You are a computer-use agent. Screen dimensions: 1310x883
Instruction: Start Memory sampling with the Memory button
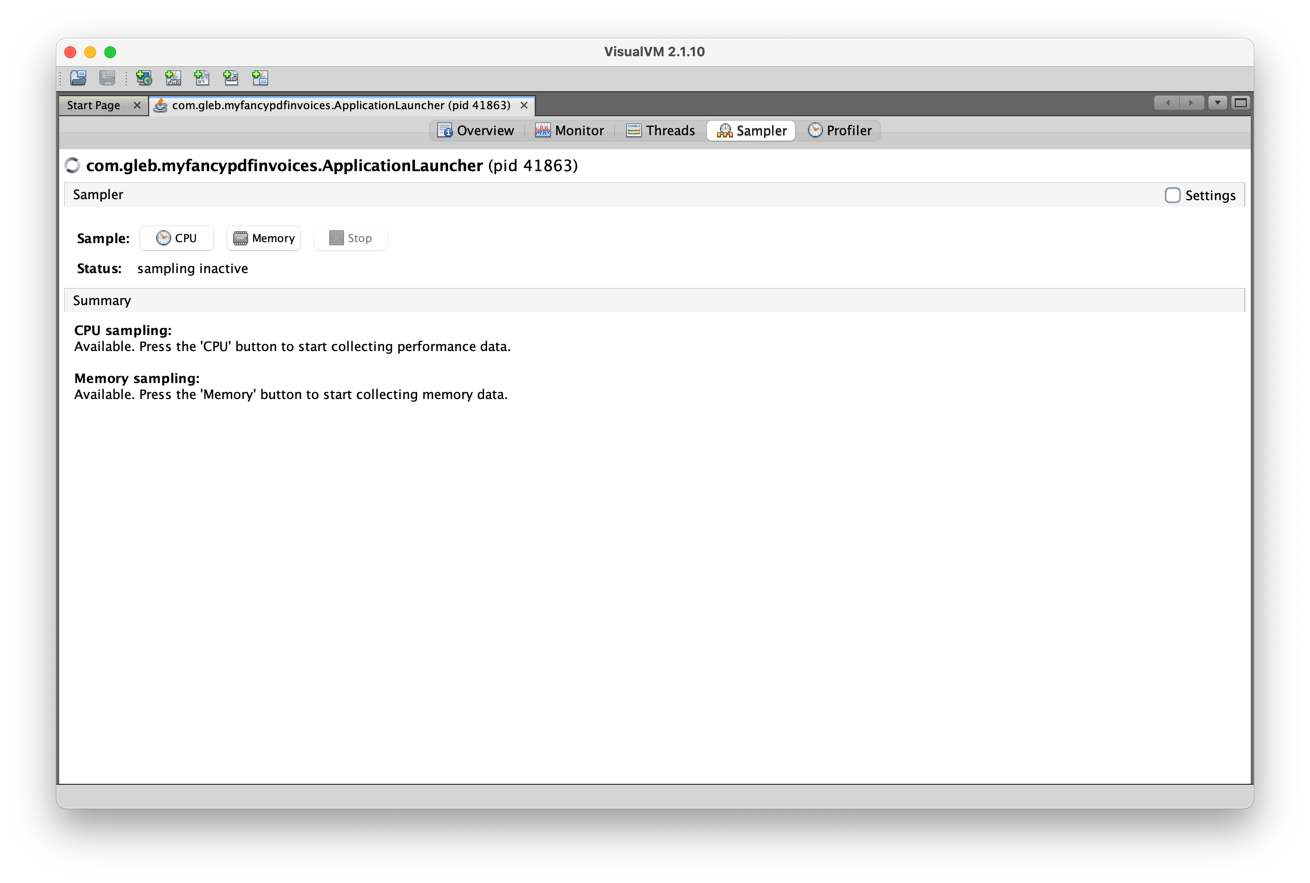pos(263,238)
